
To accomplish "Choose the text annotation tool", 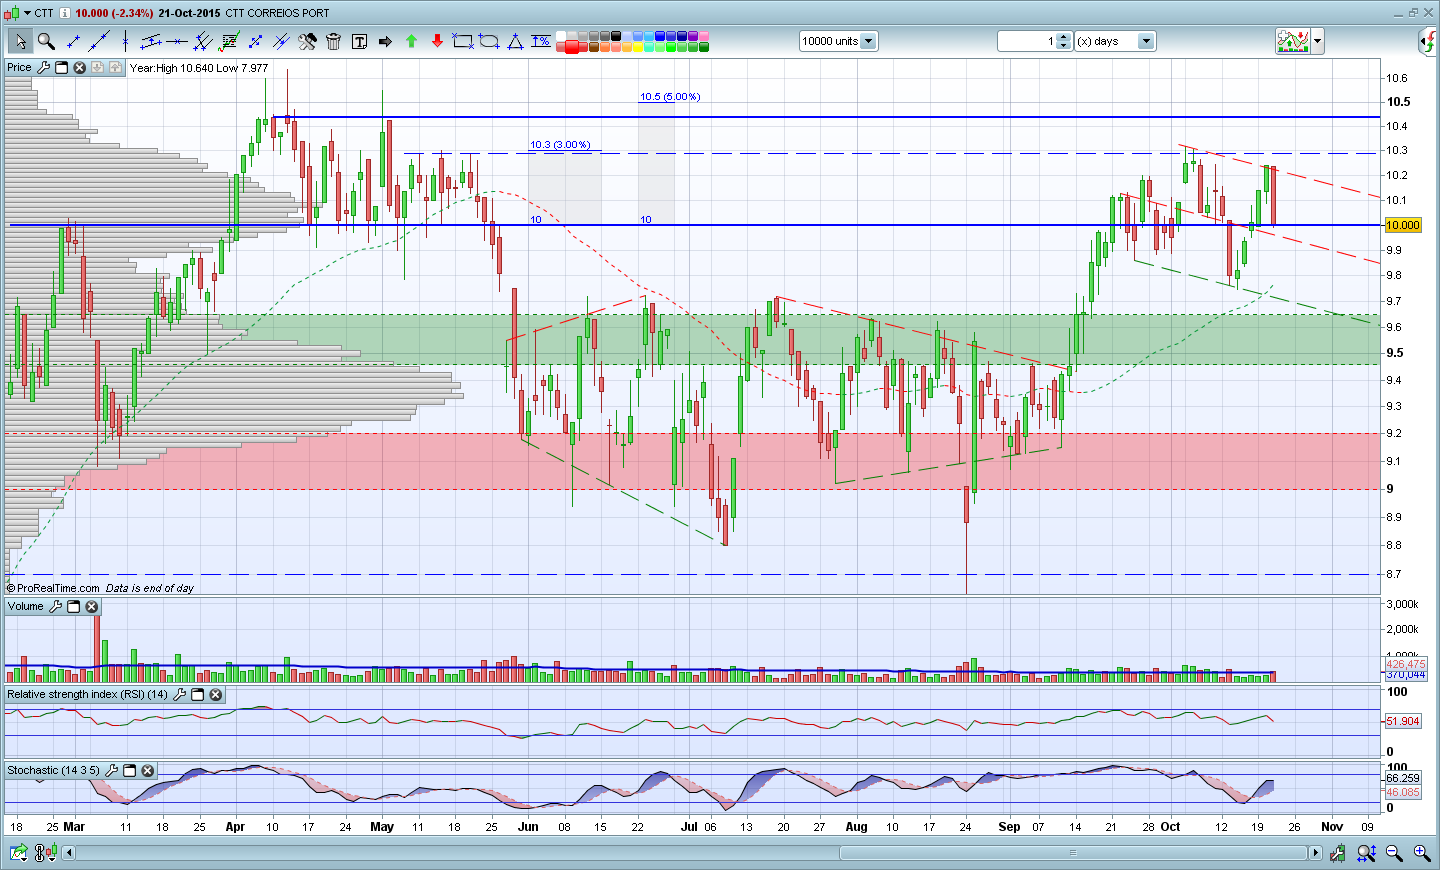I will (x=359, y=41).
